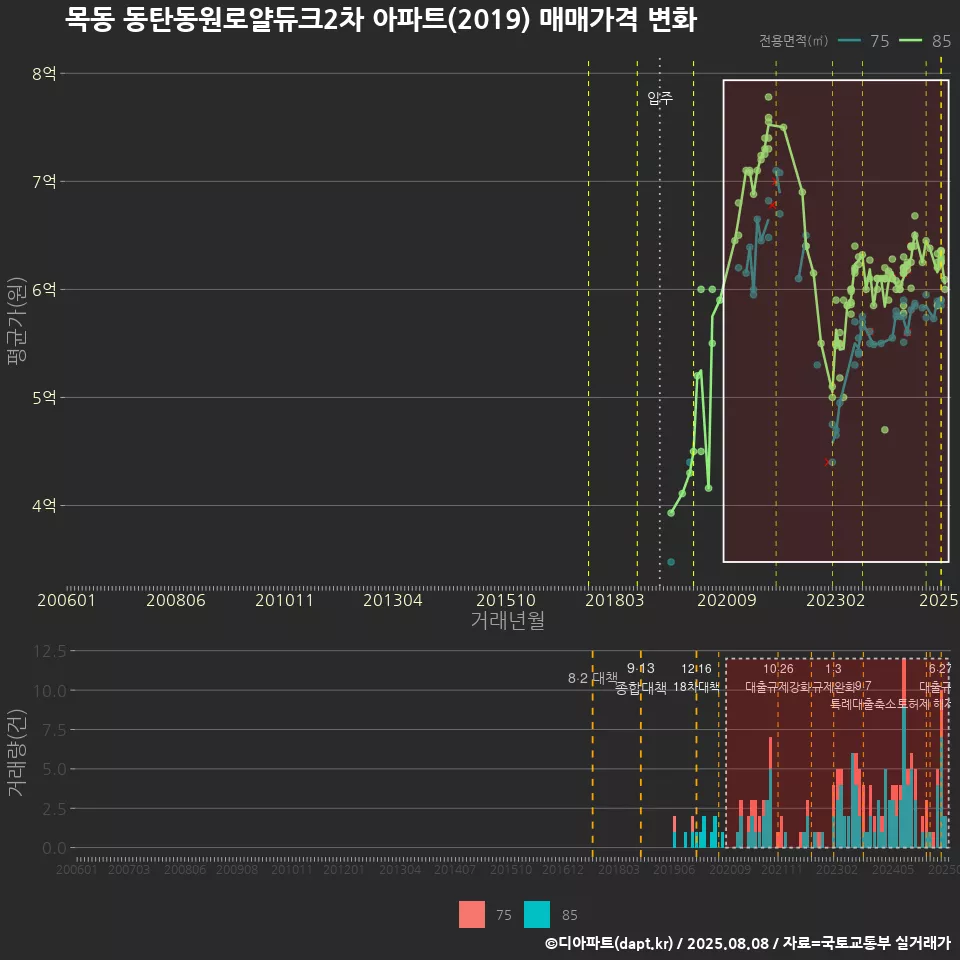Click 202111 on the volume chart axis
The height and width of the screenshot is (960, 960).
(x=781, y=869)
